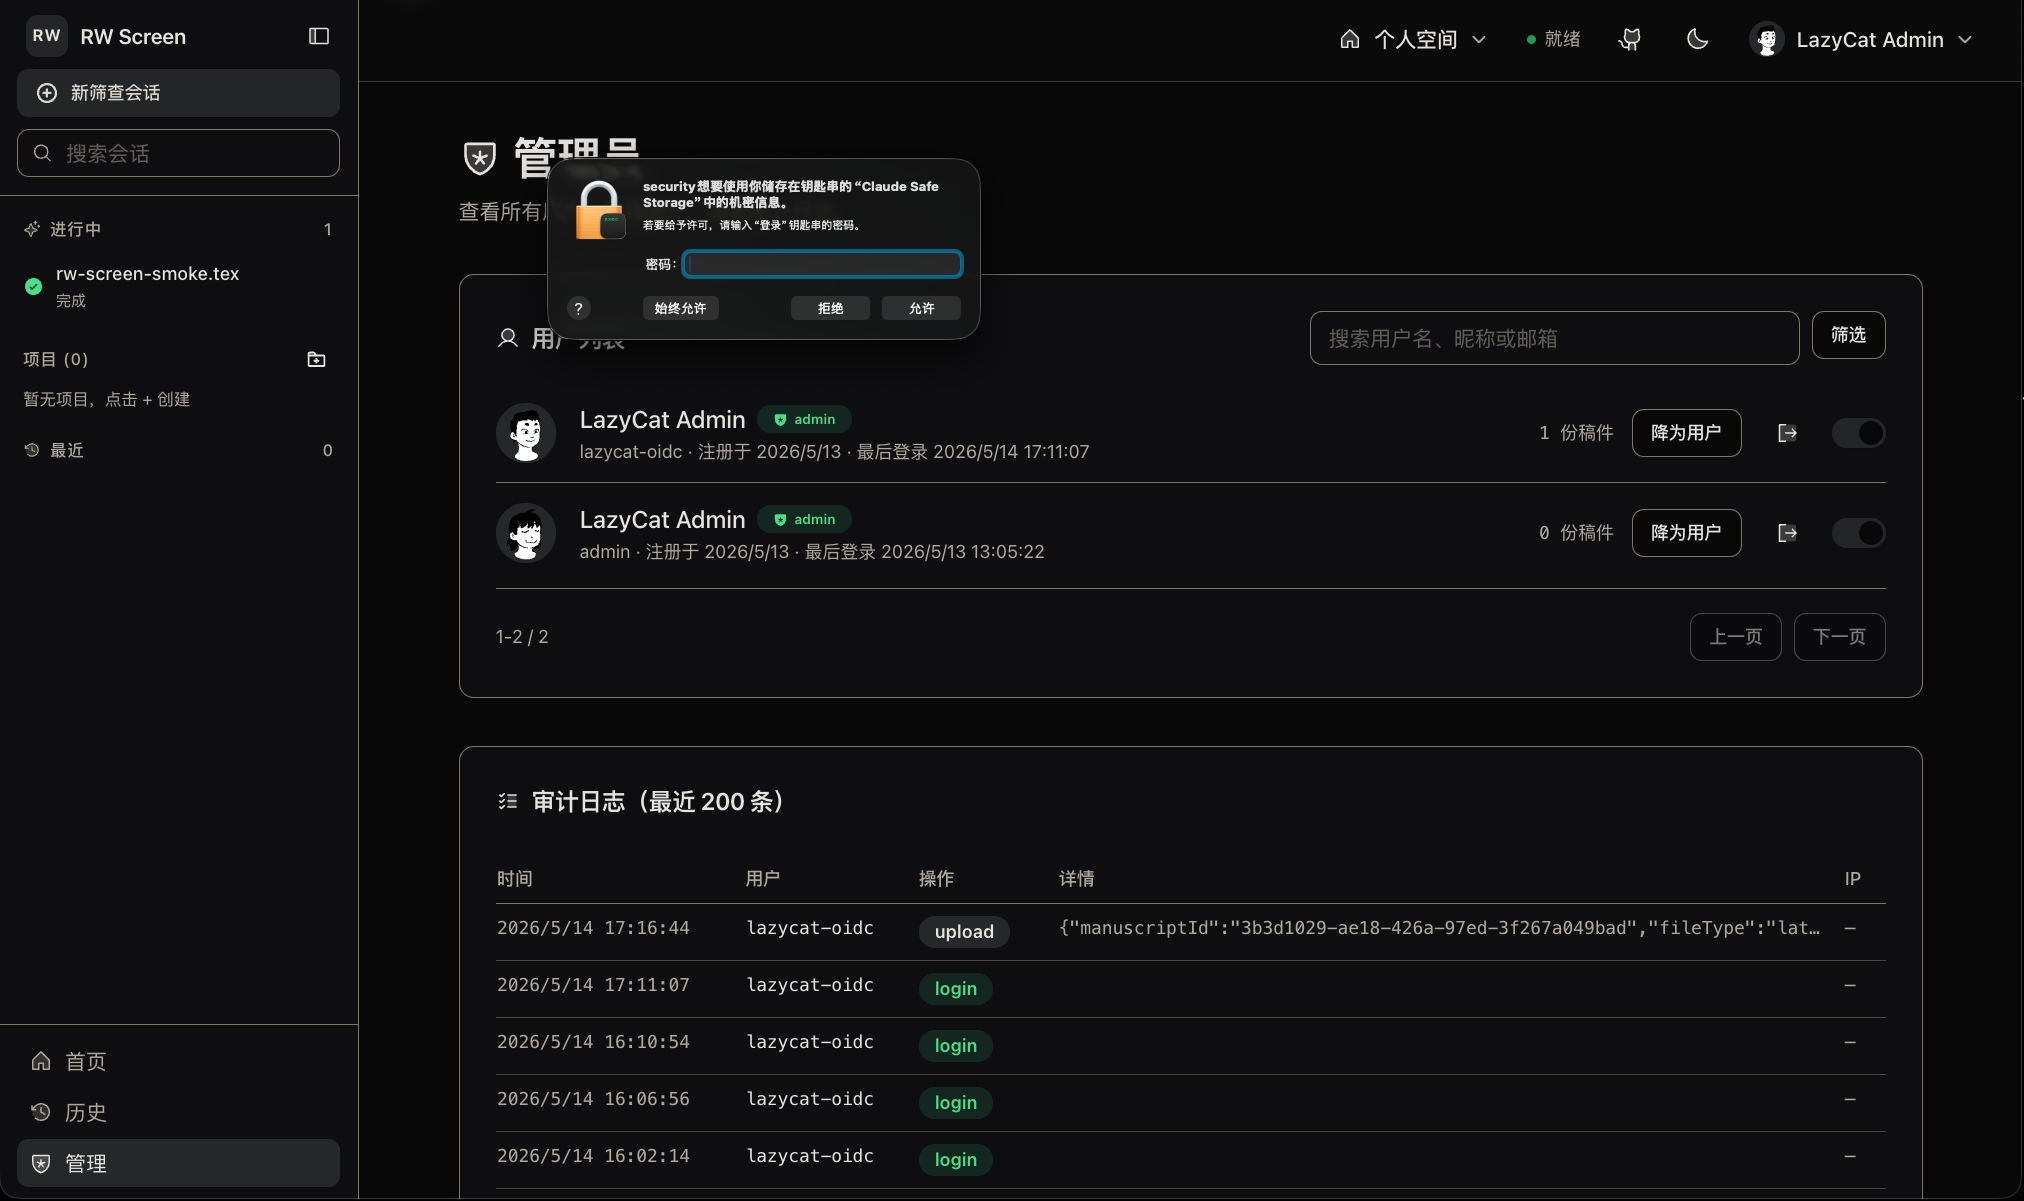Focus the 搜索会话 search field
Image resolution: width=2024 pixels, height=1201 pixels.
point(178,153)
